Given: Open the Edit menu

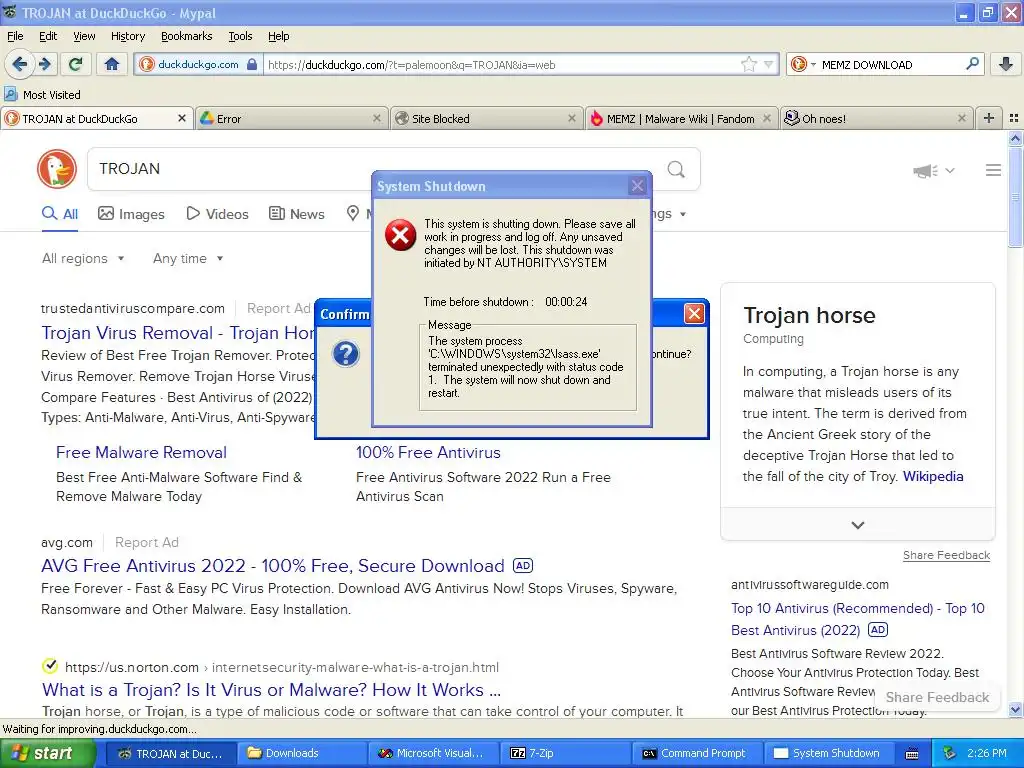Looking at the screenshot, I should (x=48, y=36).
